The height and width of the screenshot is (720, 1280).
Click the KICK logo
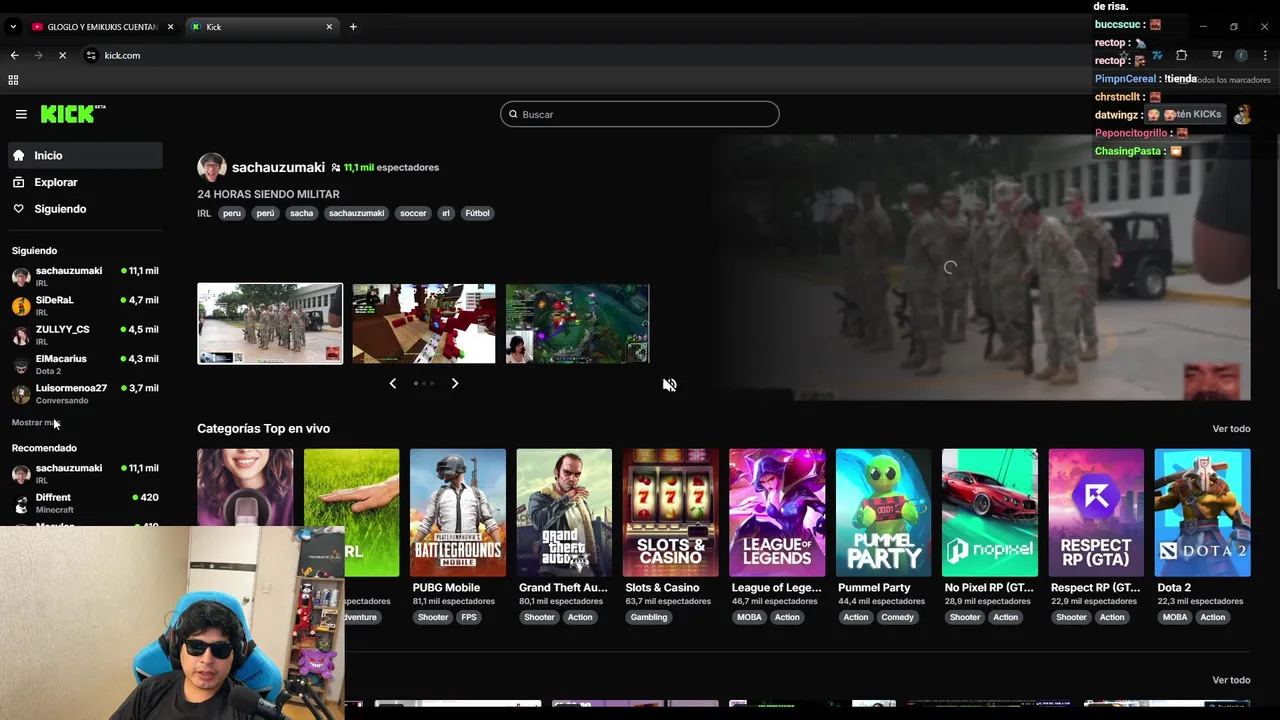[73, 114]
